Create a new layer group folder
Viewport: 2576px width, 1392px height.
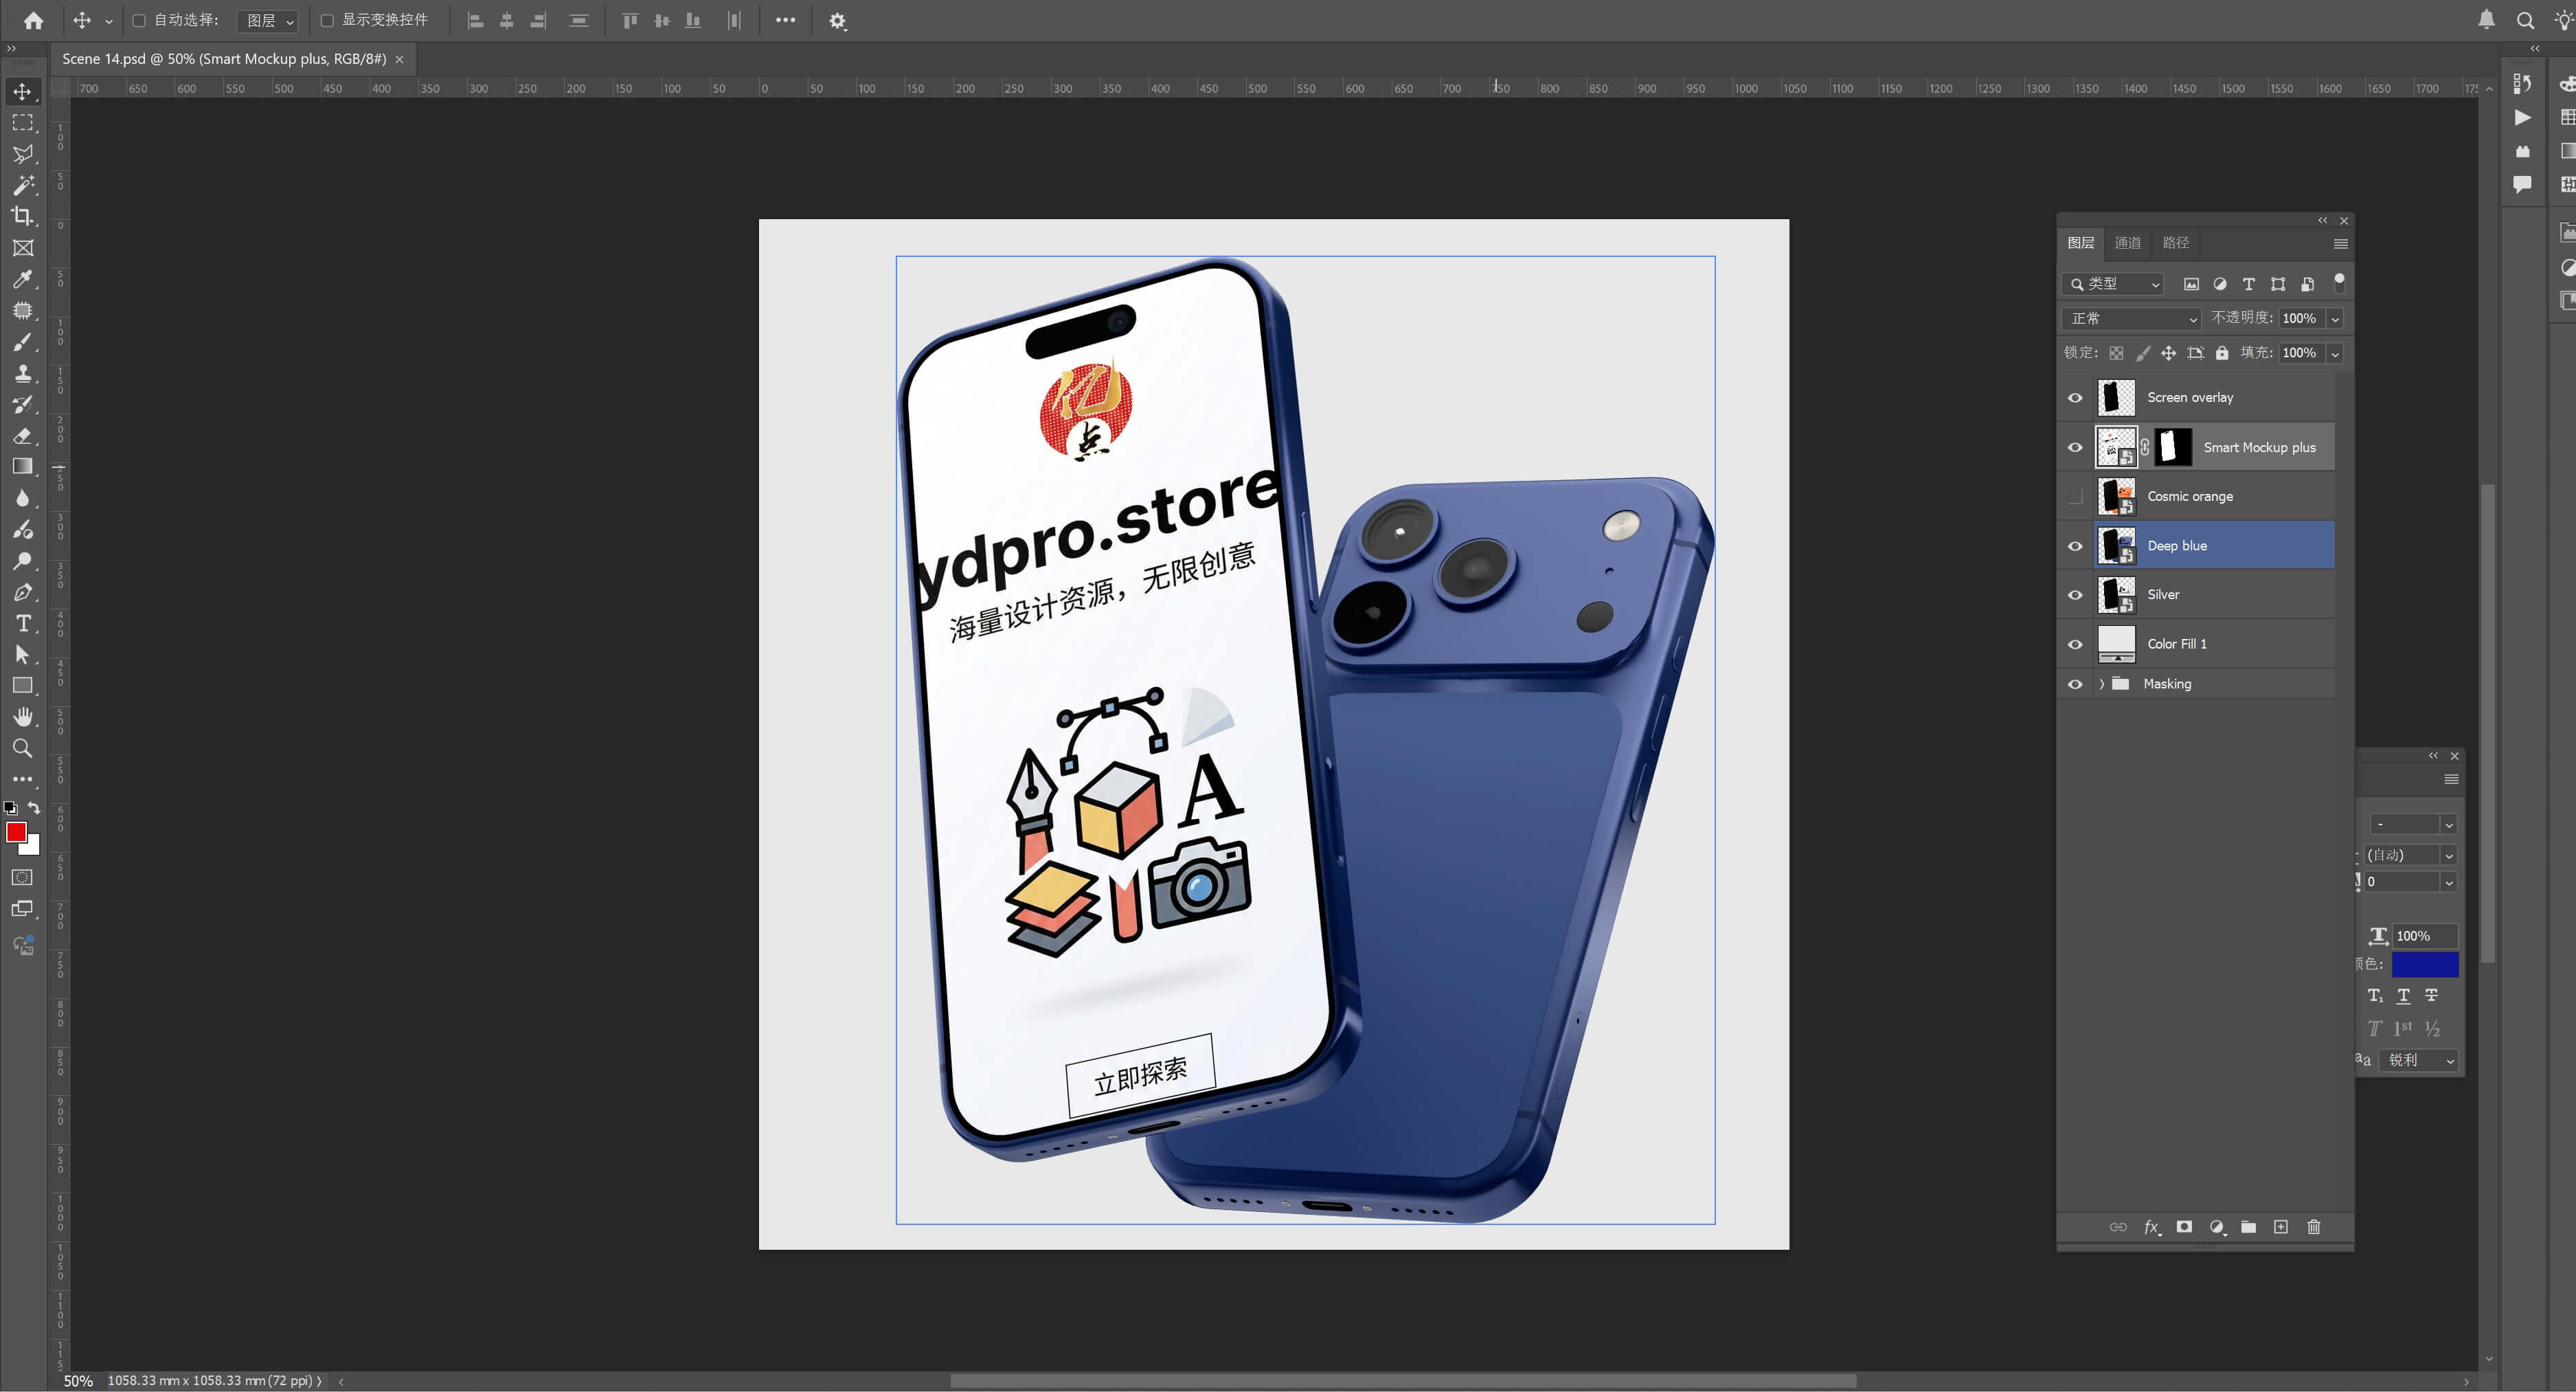click(x=2248, y=1227)
